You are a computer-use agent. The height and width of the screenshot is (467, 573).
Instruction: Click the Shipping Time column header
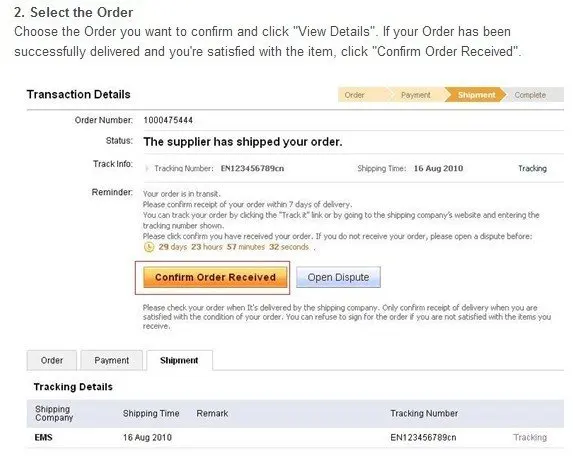click(x=151, y=413)
